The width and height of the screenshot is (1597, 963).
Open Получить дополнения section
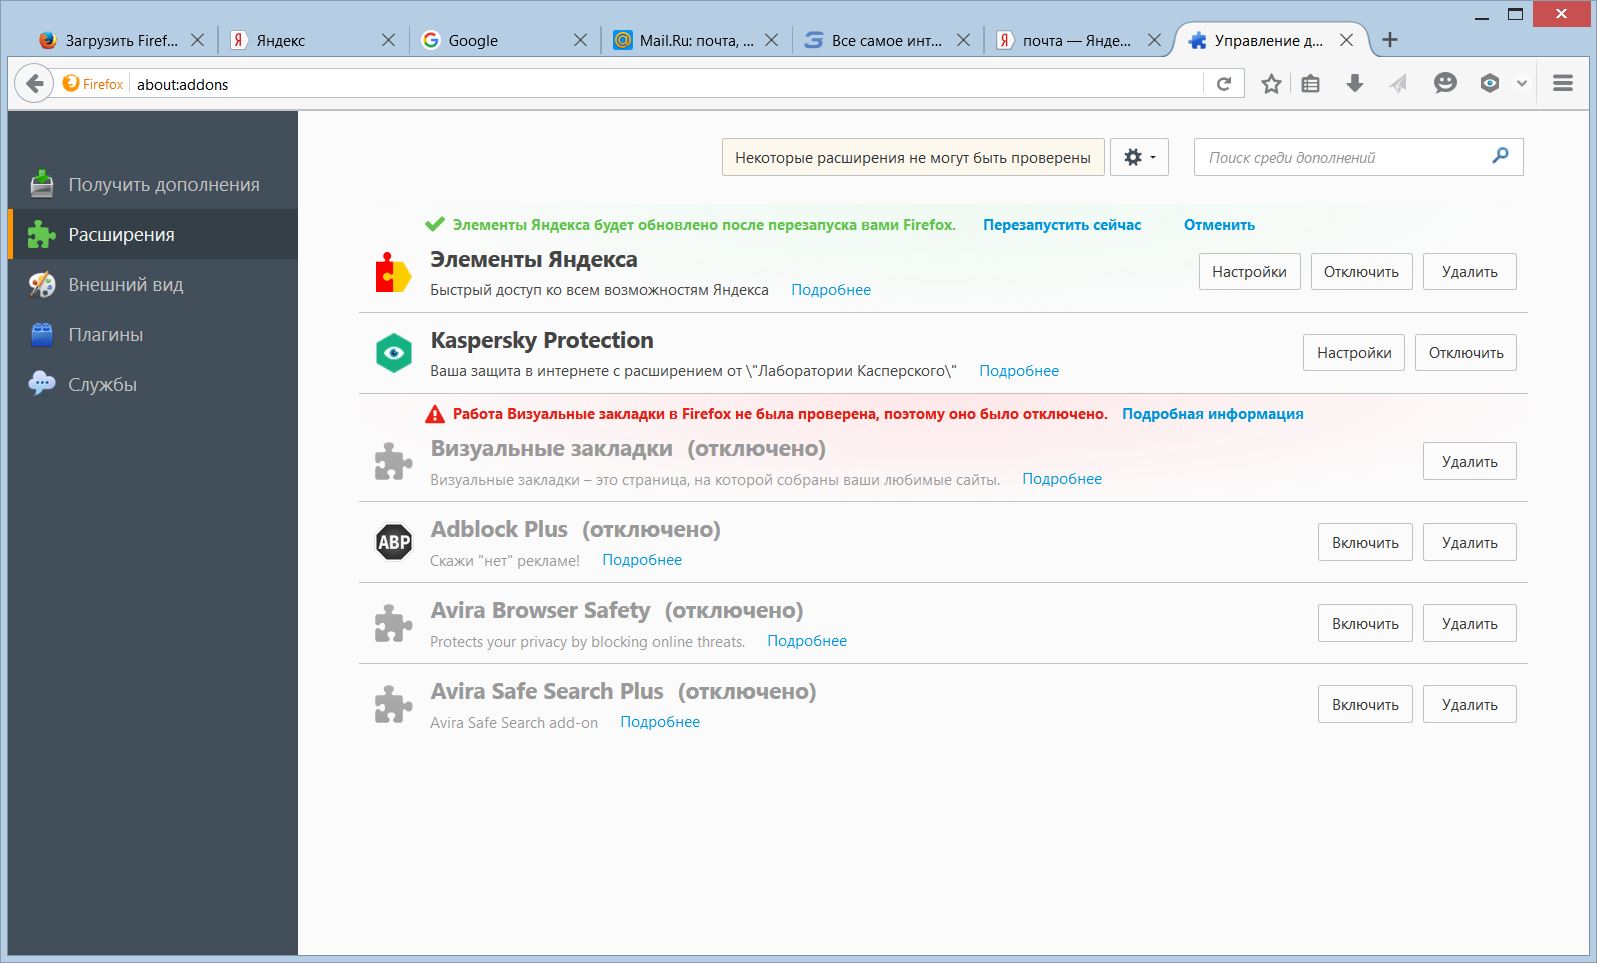[153, 184]
